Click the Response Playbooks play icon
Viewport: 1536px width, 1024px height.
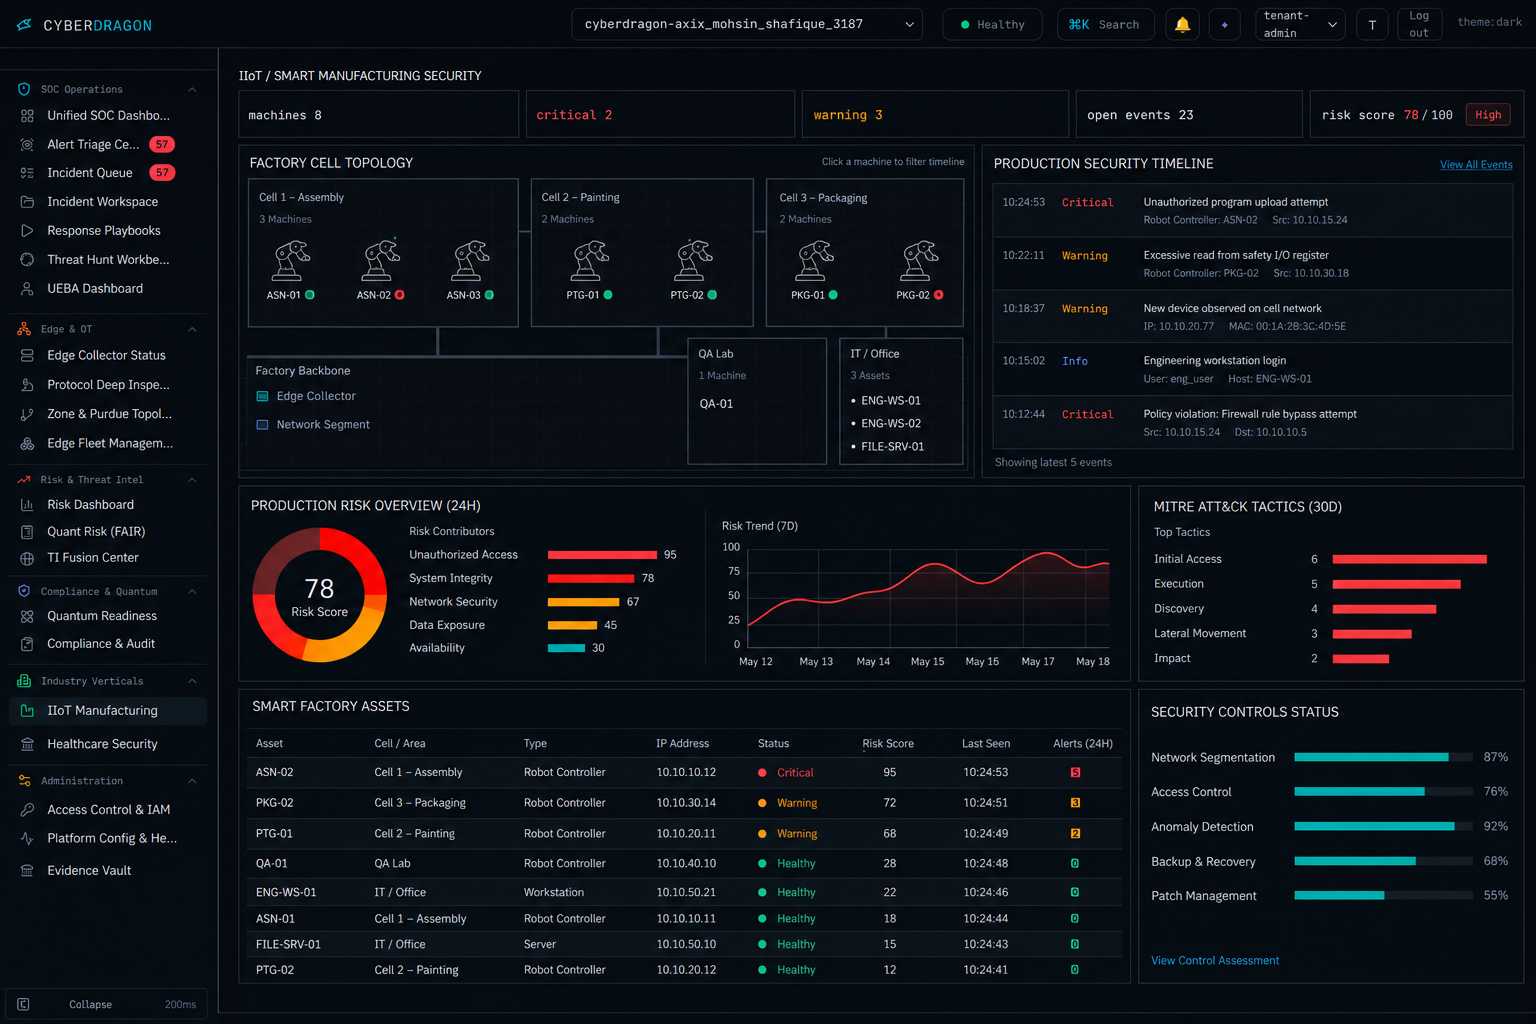[27, 231]
